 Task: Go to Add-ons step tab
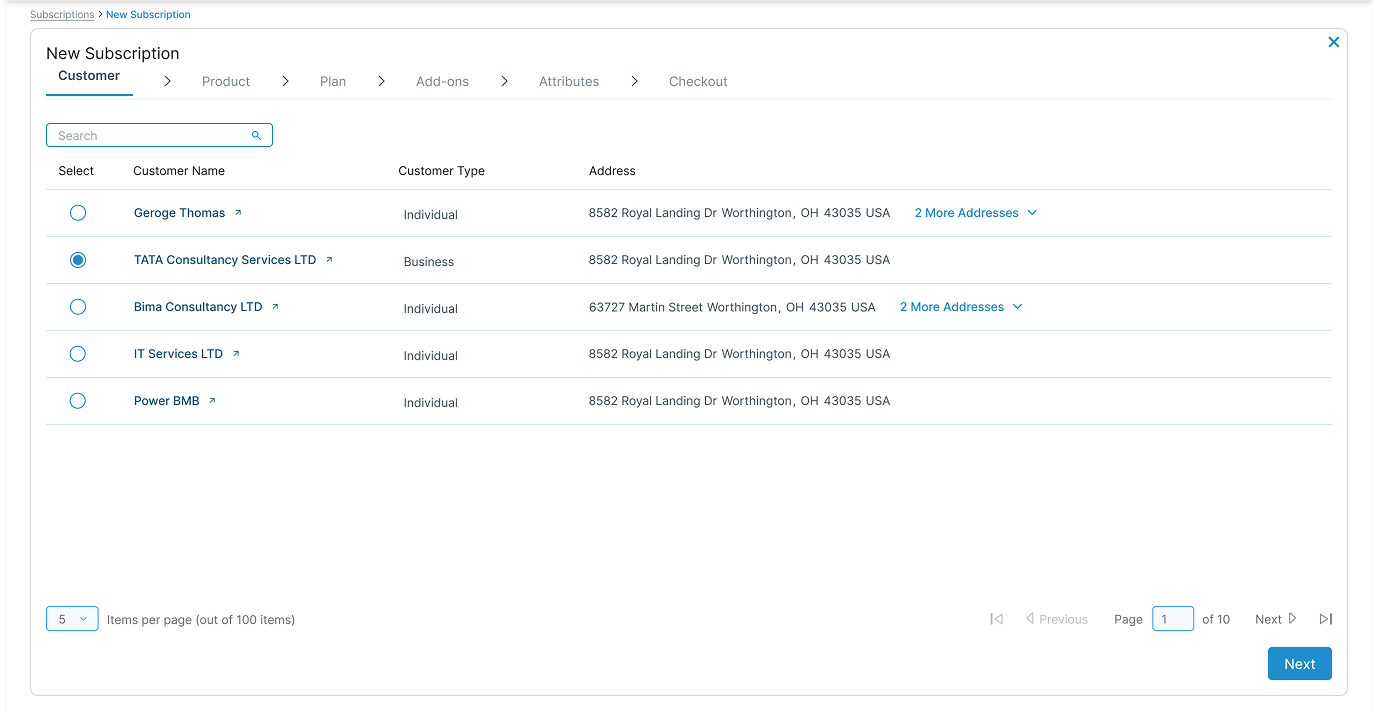coord(442,82)
